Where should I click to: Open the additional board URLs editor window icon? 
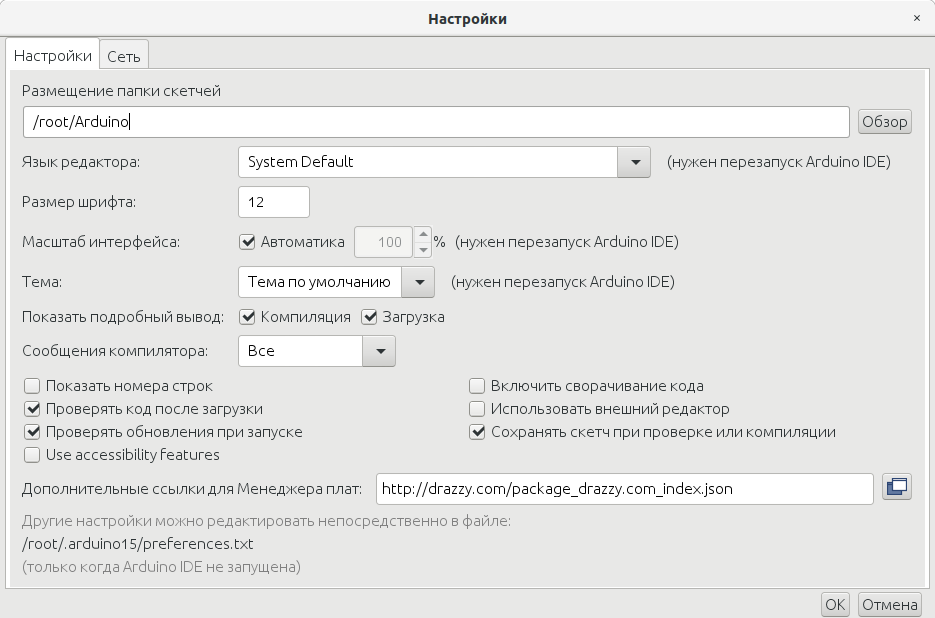(897, 487)
